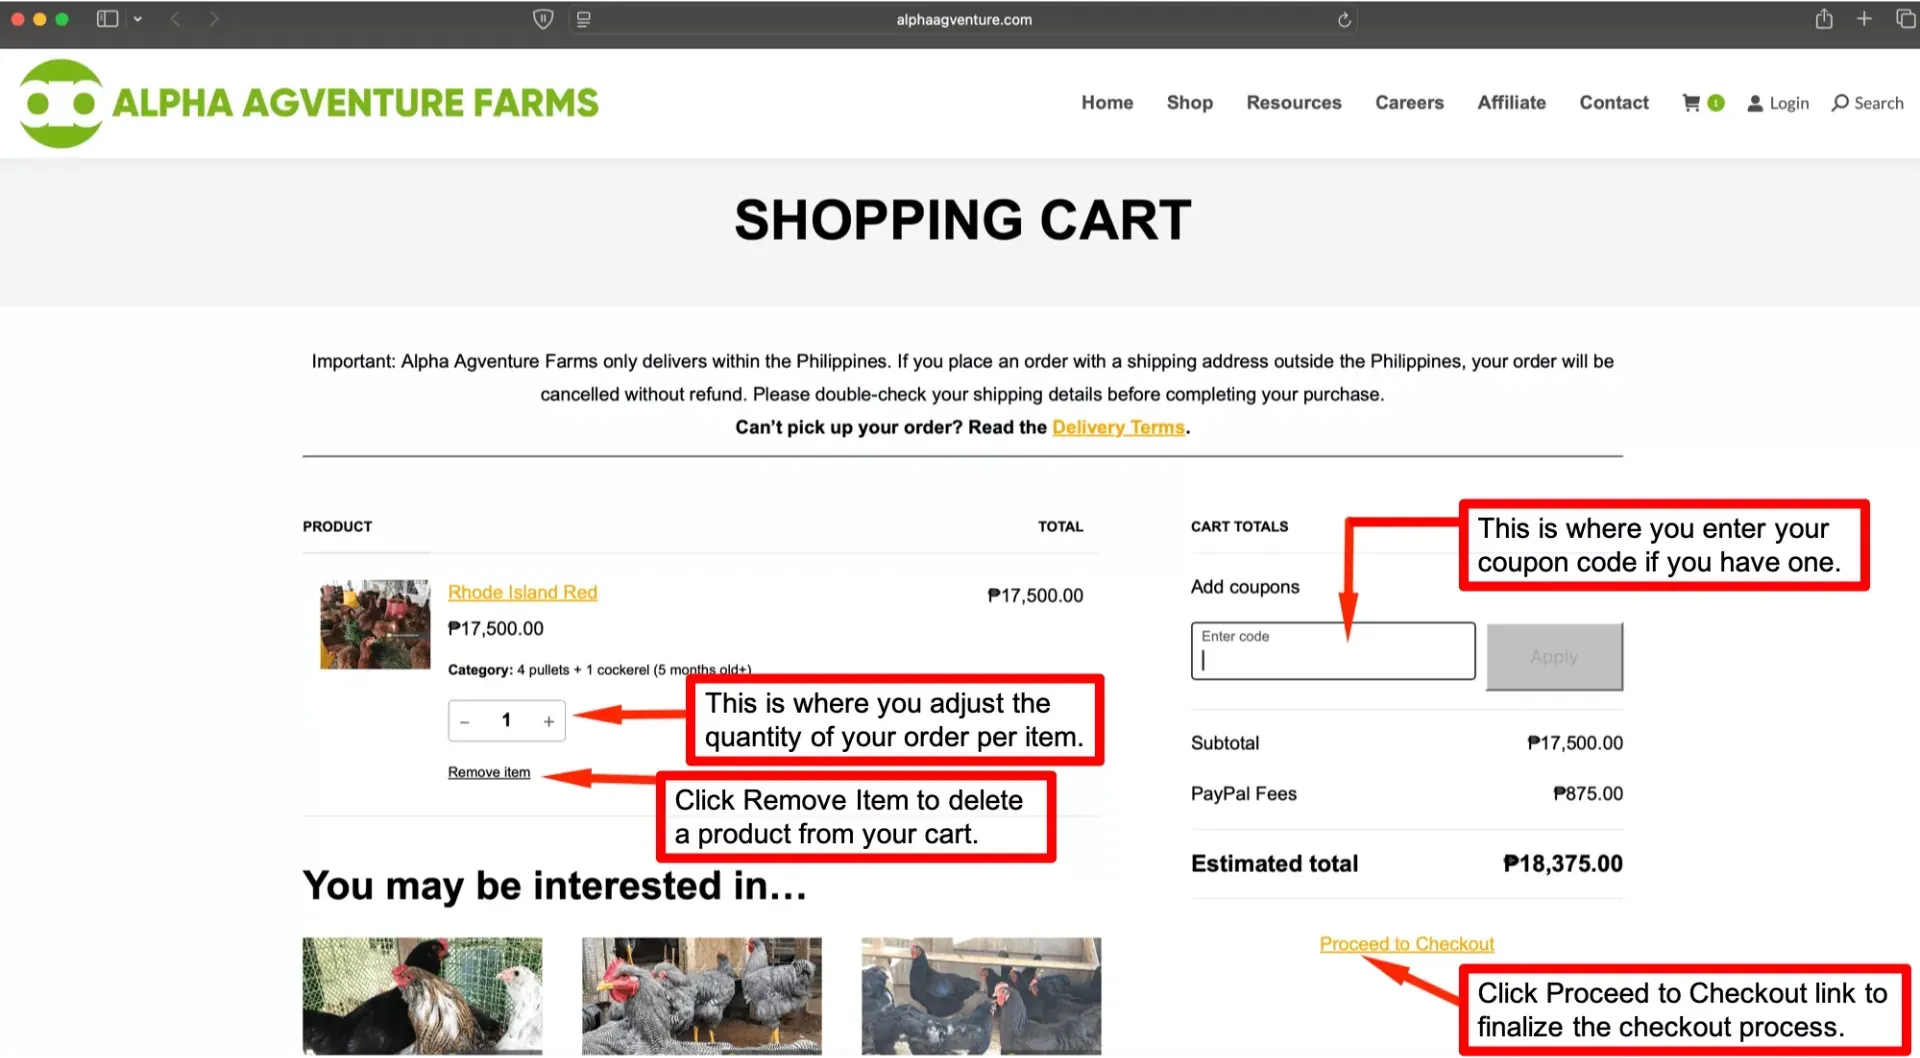Click the privacy shield icon
The width and height of the screenshot is (1920, 1058).
tap(543, 19)
